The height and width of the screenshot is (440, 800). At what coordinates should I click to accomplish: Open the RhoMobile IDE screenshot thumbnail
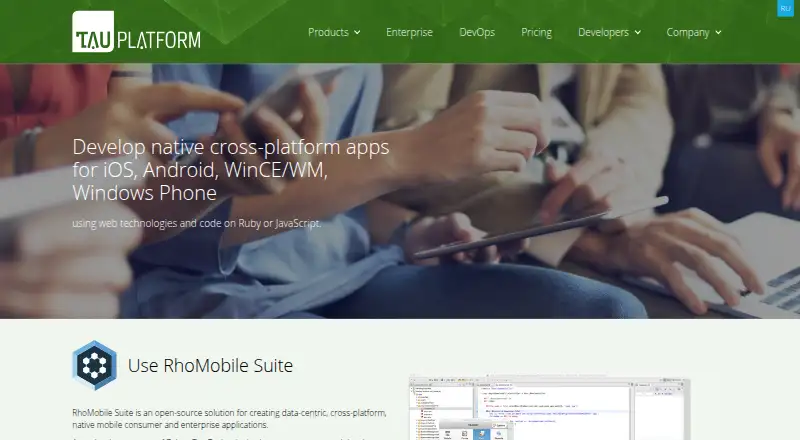[549, 408]
